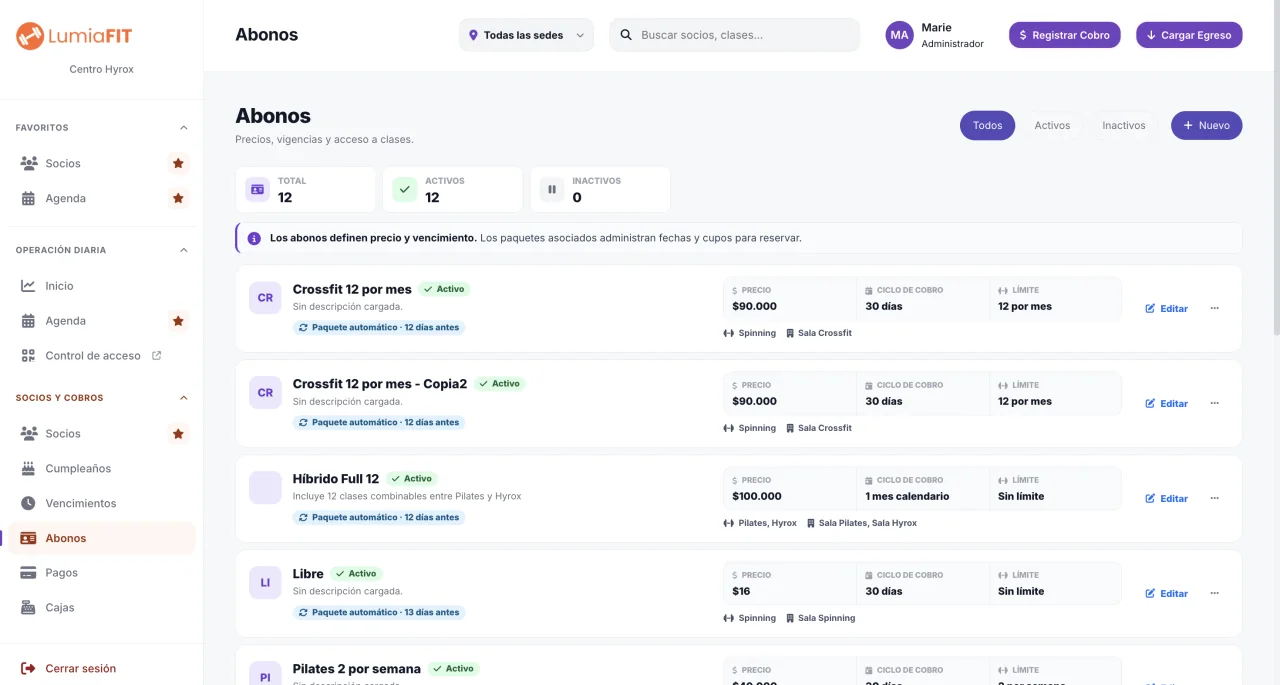1280x685 pixels.
Task: Open more options for Híbrido Full 12
Action: 1215,498
